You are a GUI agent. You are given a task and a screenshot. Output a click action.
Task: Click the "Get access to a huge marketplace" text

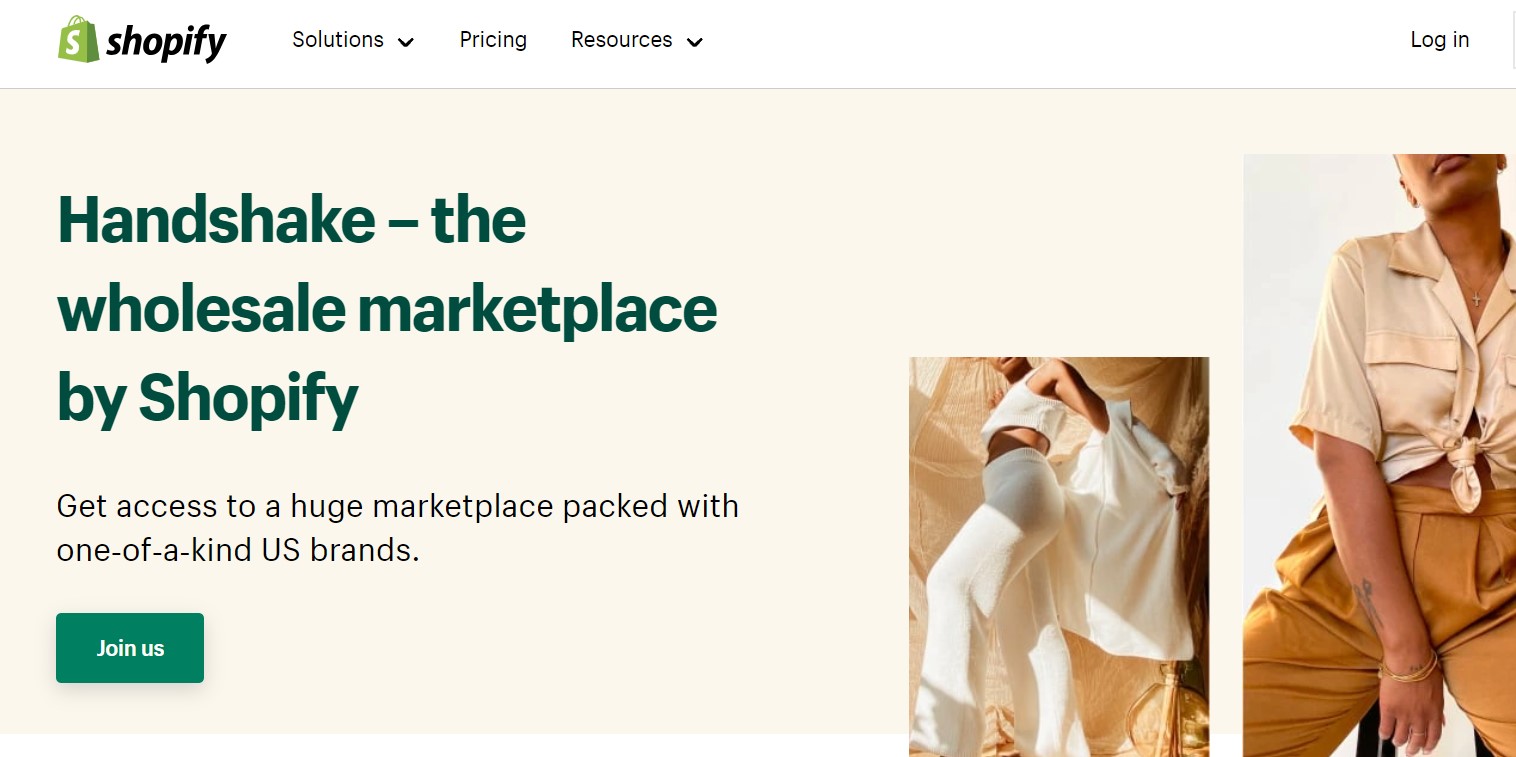click(x=397, y=506)
